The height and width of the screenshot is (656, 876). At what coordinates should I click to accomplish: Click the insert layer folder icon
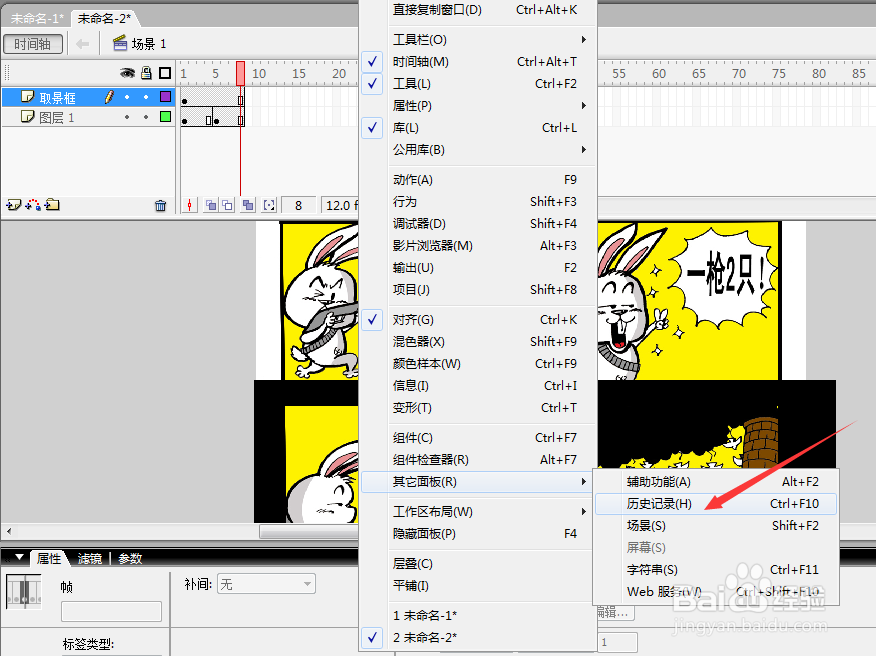[x=53, y=205]
